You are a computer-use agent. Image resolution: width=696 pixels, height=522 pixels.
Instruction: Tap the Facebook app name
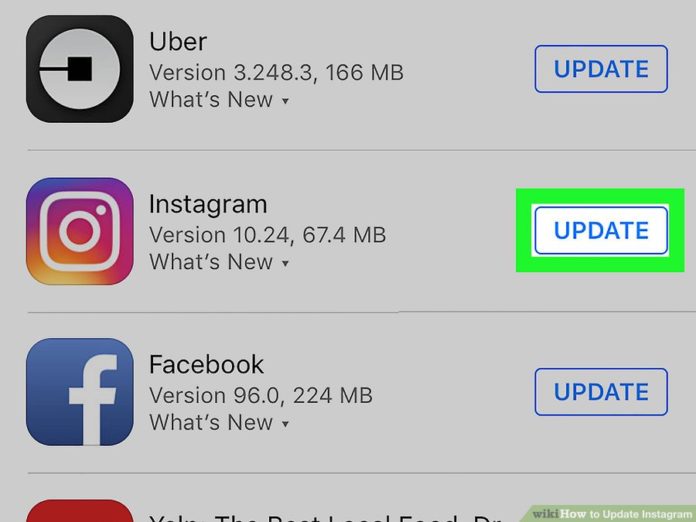coord(206,364)
